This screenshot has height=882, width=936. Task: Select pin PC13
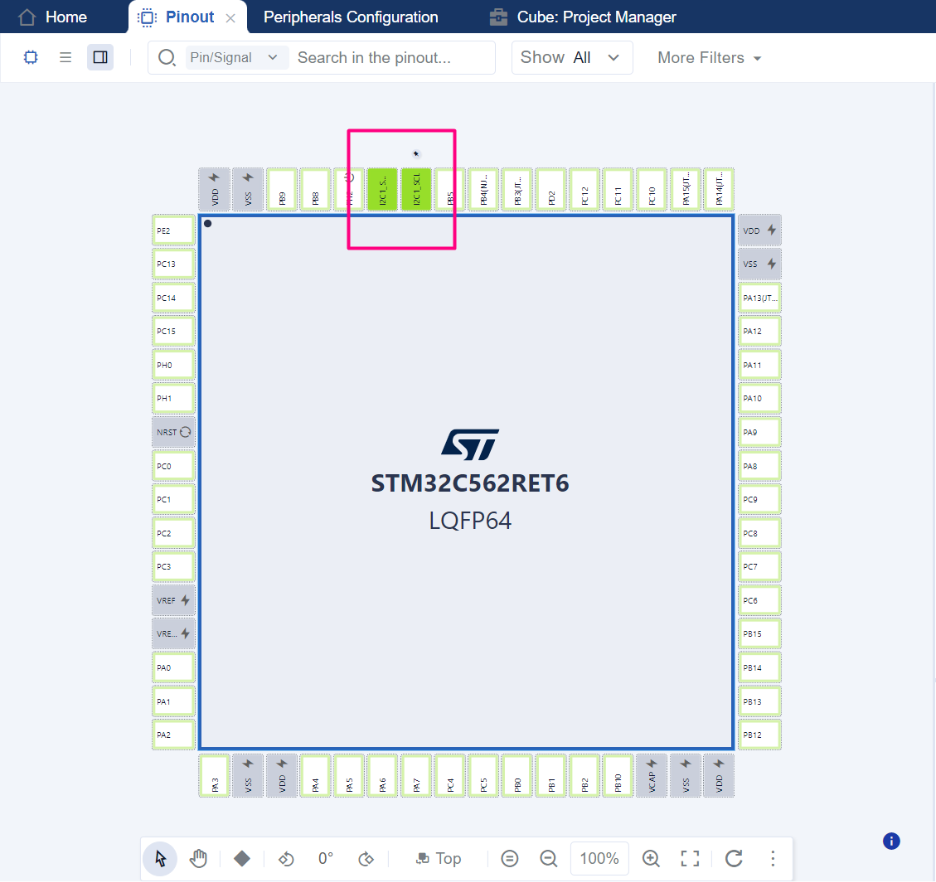[x=174, y=264]
